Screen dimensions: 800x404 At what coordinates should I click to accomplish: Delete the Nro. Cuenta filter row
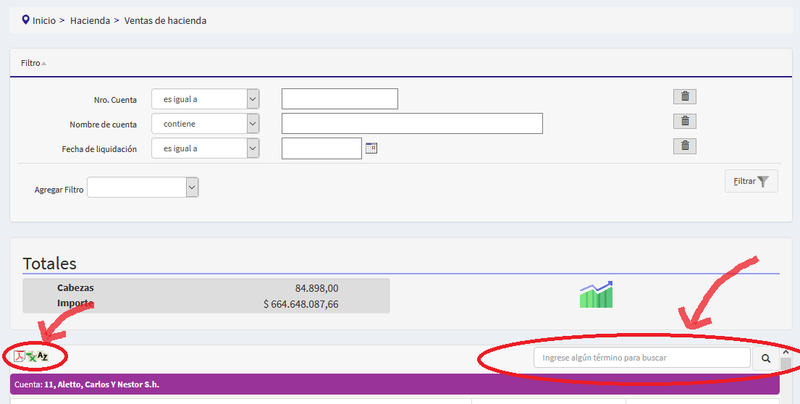click(x=684, y=97)
